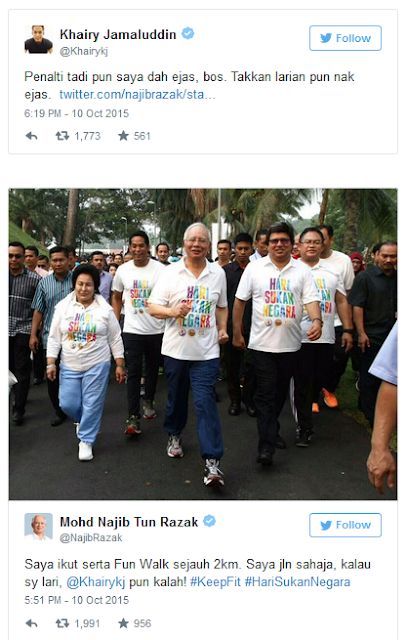Viewport: 407px width, 640px height.
Task: Click Khairy Jamaluddin's profile avatar
Action: pyautogui.click(x=38, y=40)
